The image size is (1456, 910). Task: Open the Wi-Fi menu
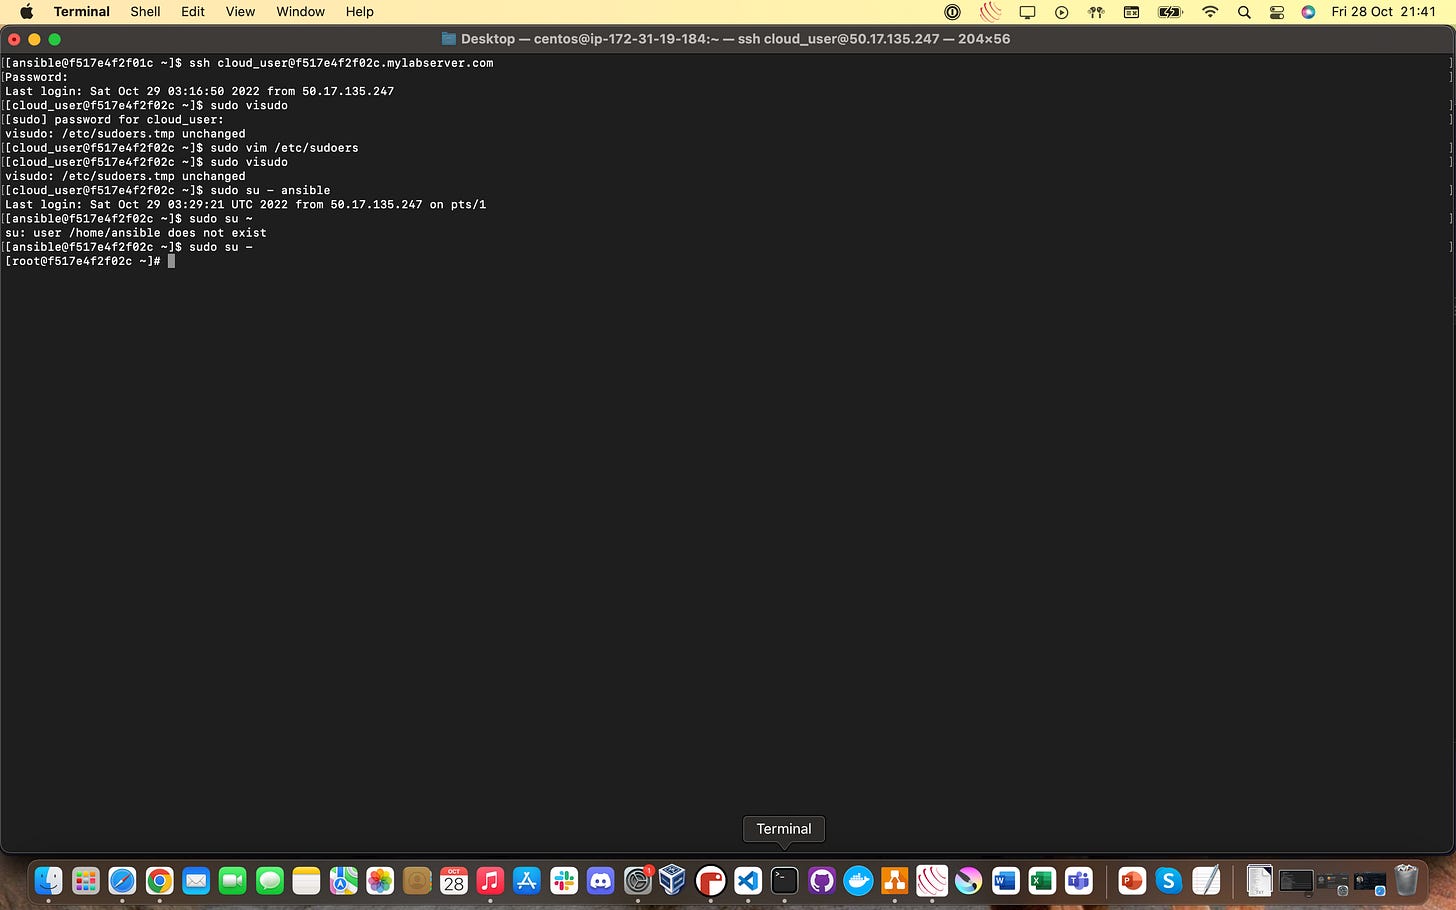click(x=1210, y=12)
